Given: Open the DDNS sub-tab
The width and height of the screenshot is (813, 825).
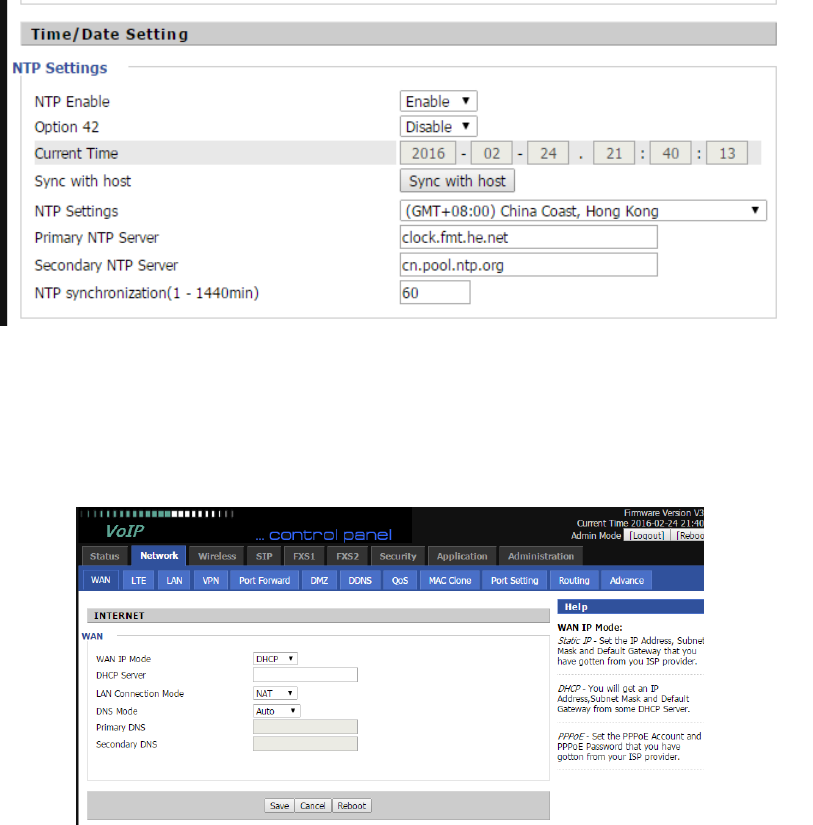Looking at the screenshot, I should coord(360,580).
